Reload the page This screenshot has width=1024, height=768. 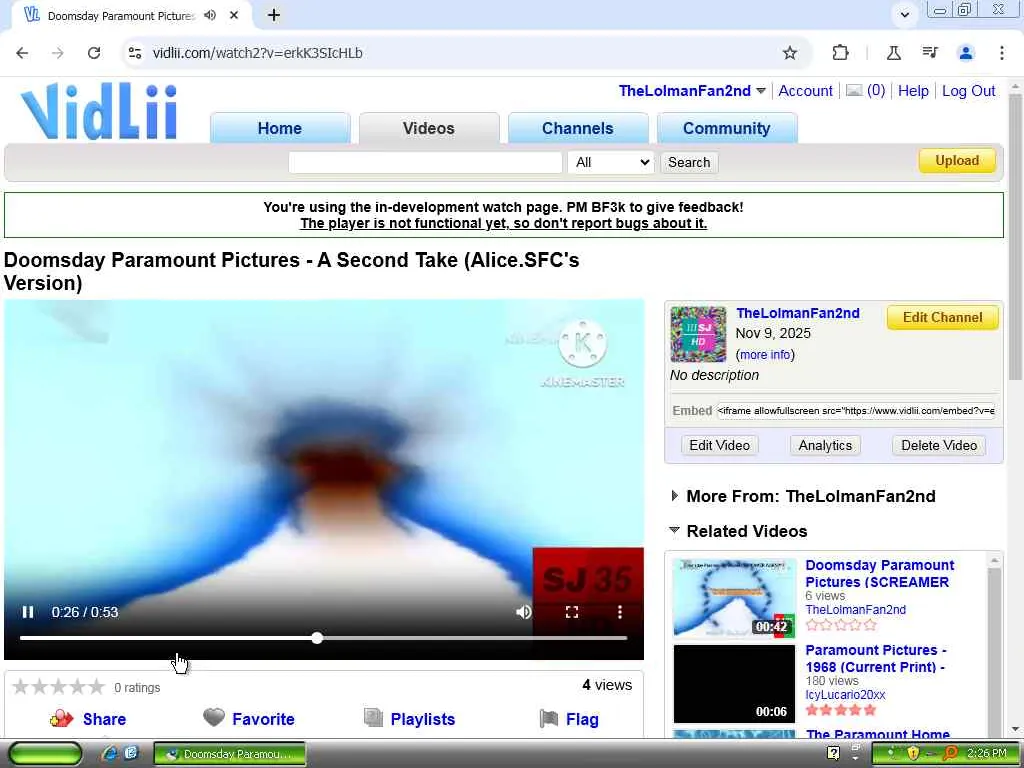tap(94, 53)
